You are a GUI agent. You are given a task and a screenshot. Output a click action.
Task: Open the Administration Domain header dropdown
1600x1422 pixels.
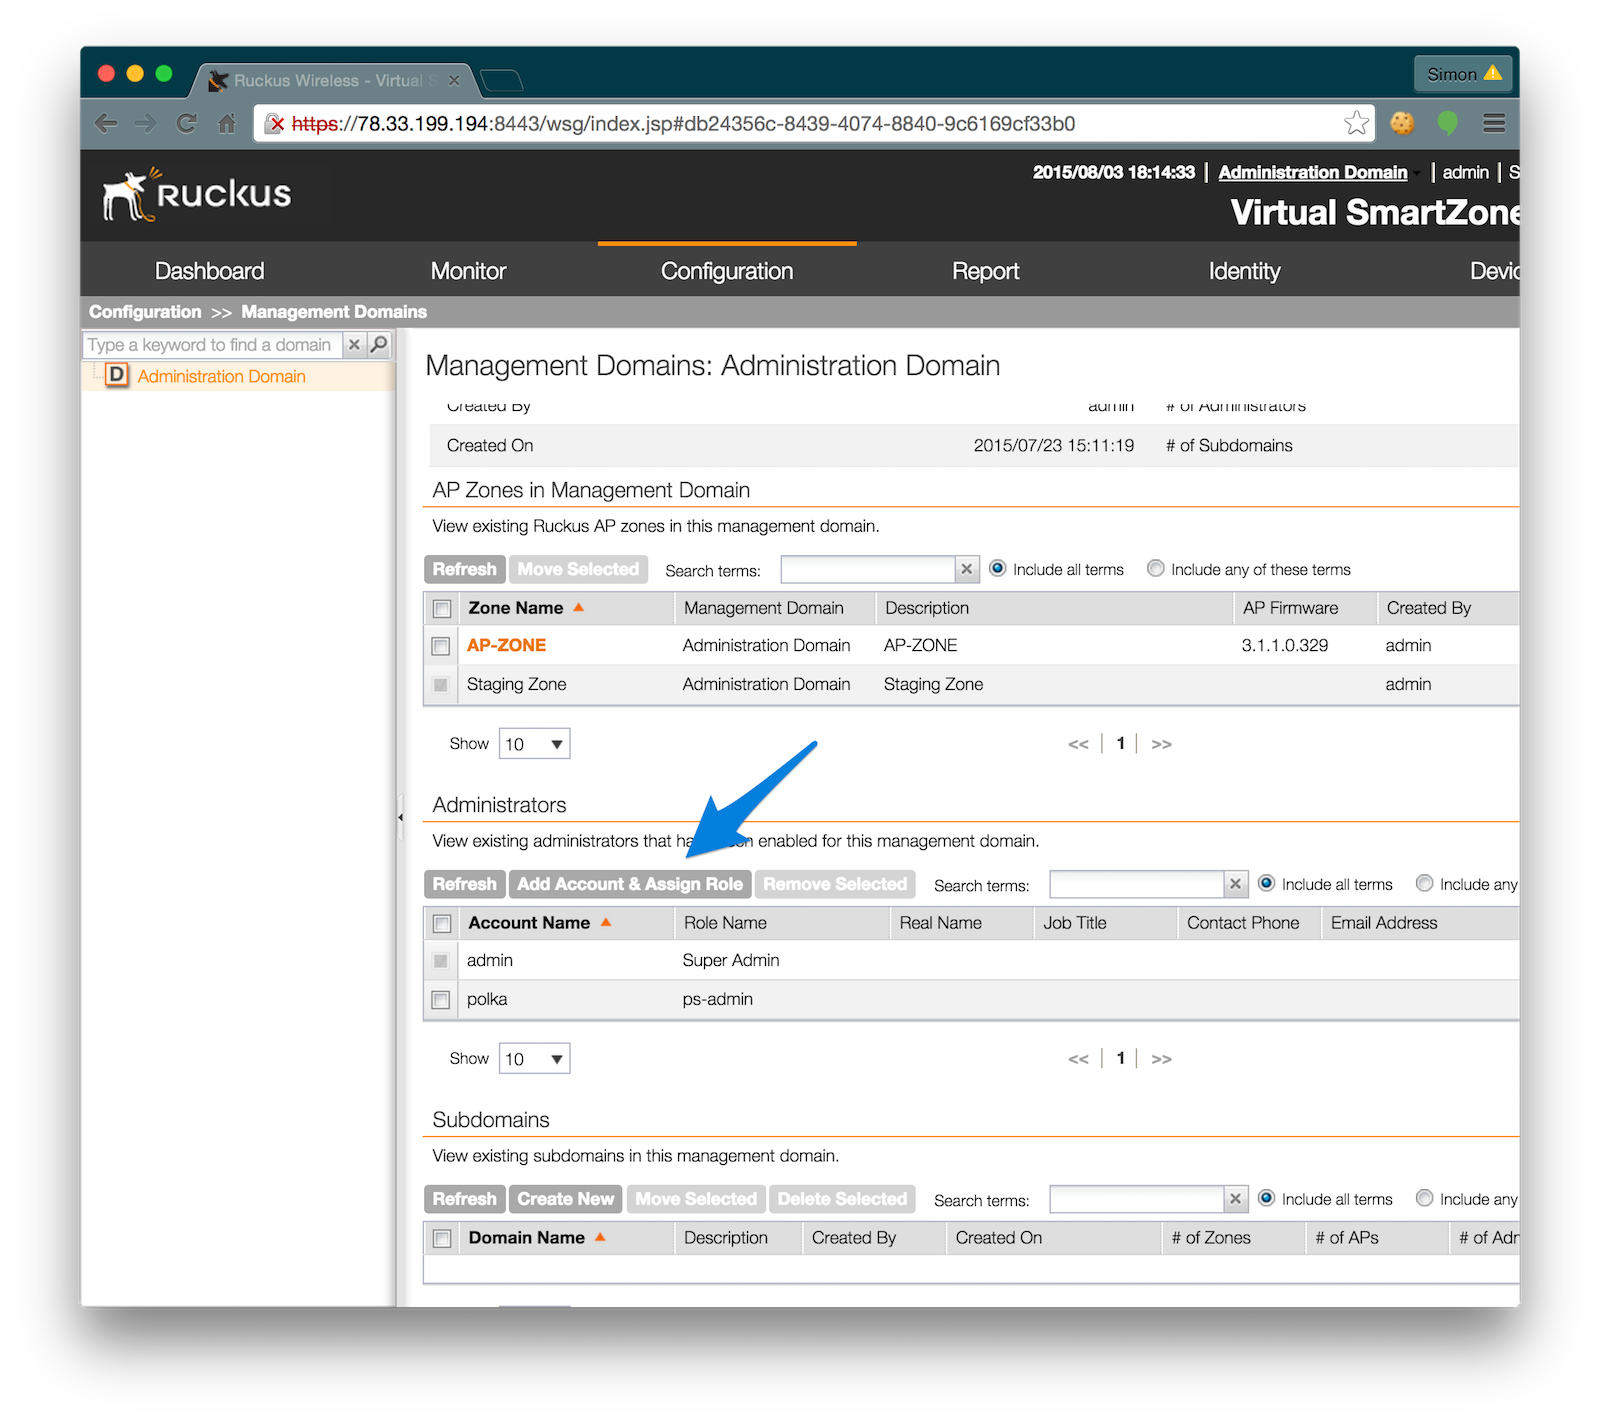[x=1318, y=172]
